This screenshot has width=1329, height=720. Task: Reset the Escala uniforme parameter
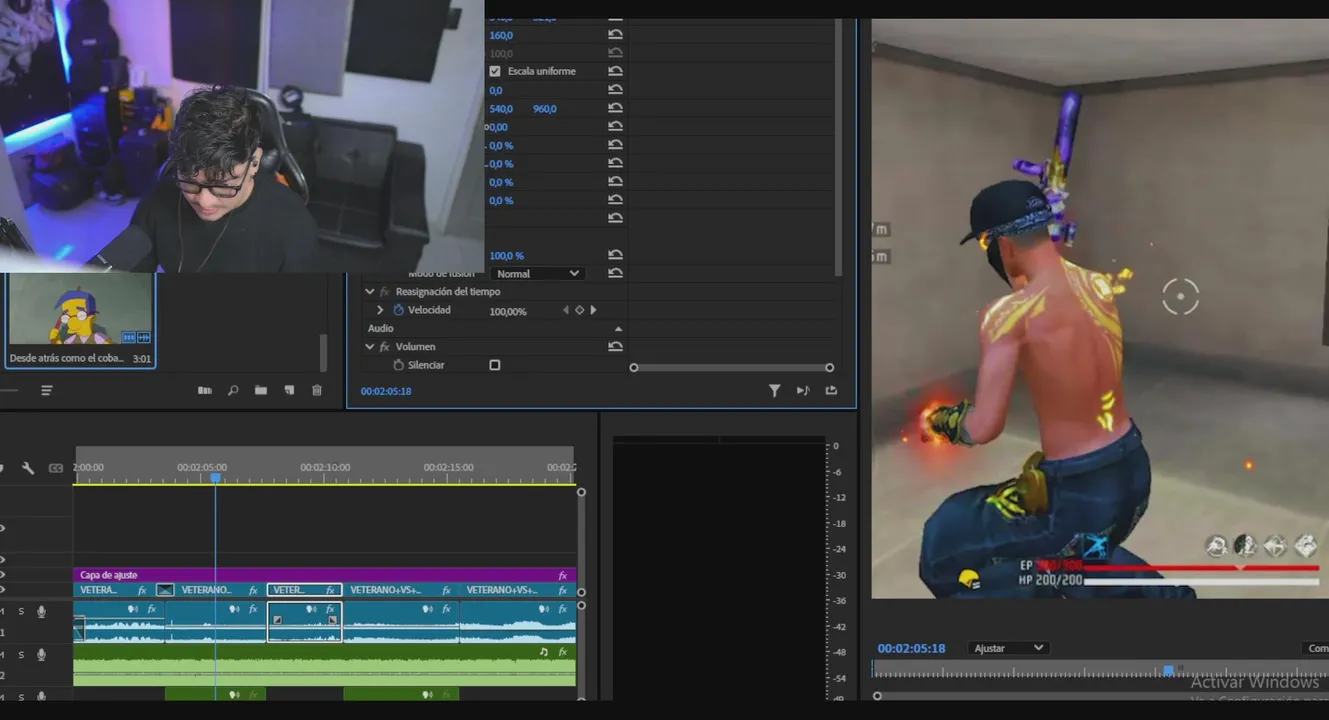click(615, 71)
